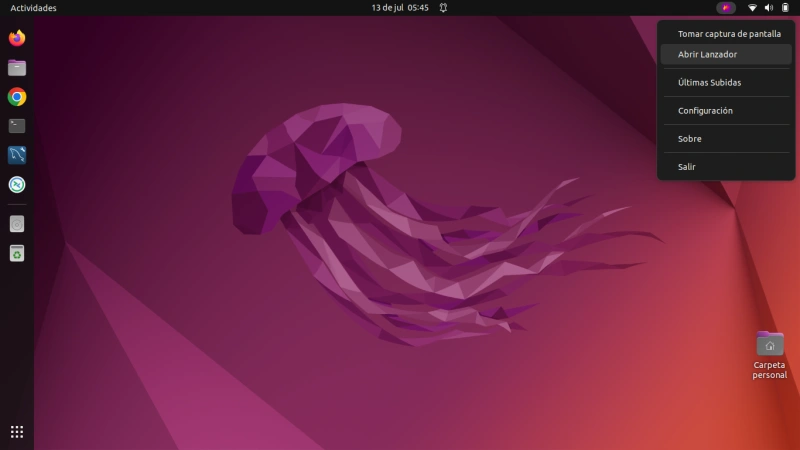The image size is (800, 450).
Task: Select Abrir Lanzador menu entry
Action: pyautogui.click(x=726, y=55)
